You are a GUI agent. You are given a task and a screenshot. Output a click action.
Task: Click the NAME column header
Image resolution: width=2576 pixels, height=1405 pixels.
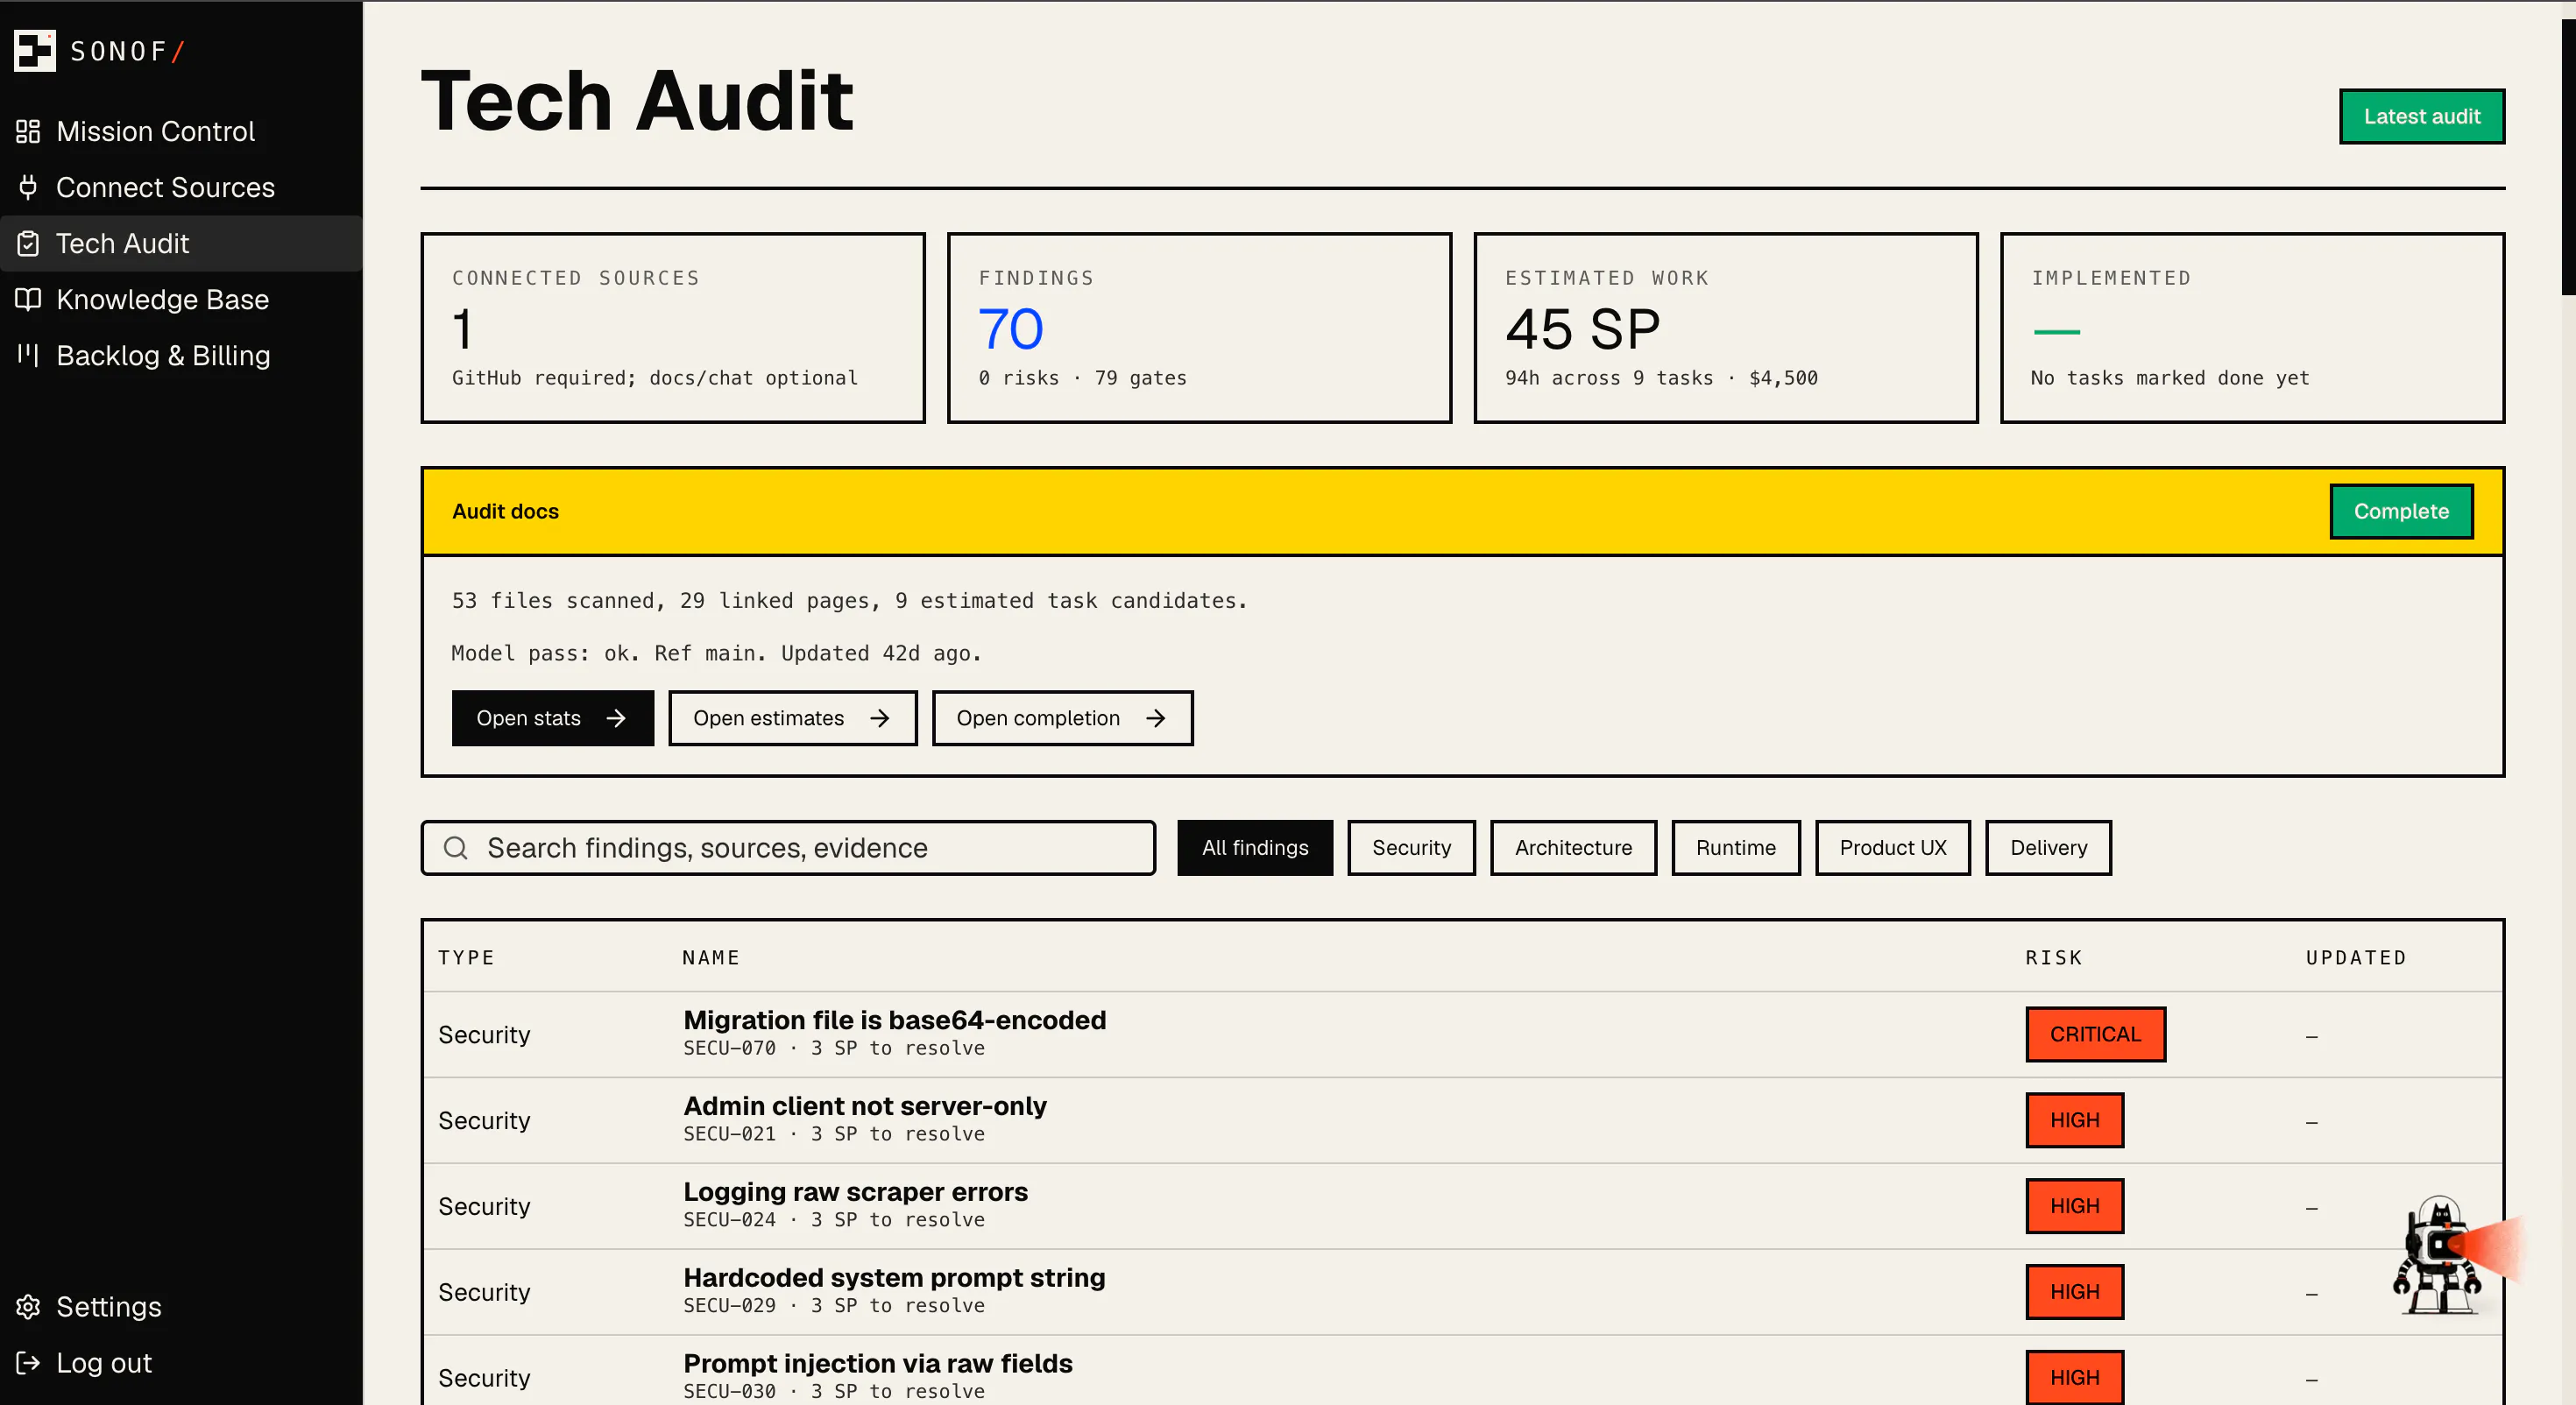point(711,958)
